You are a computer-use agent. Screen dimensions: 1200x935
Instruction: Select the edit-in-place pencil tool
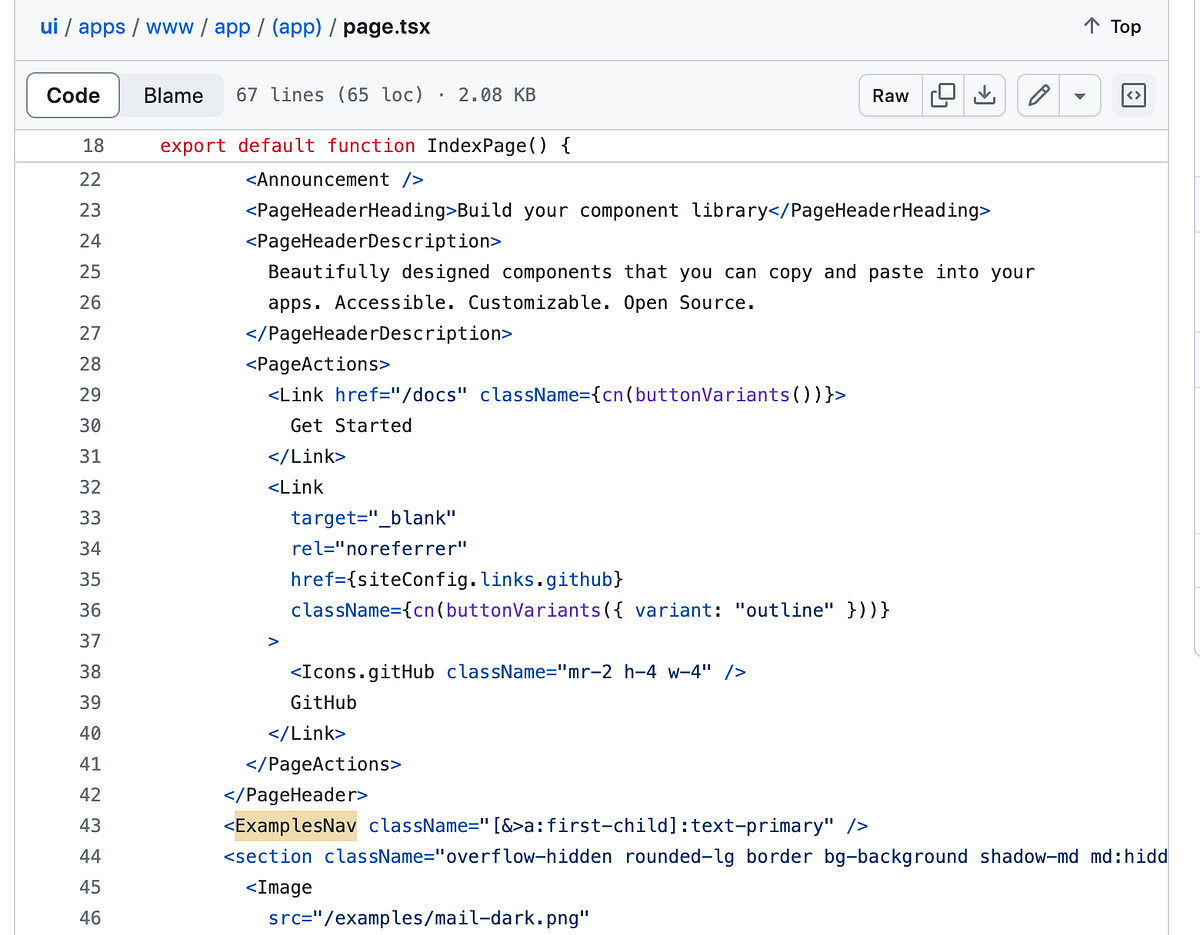pos(1037,95)
